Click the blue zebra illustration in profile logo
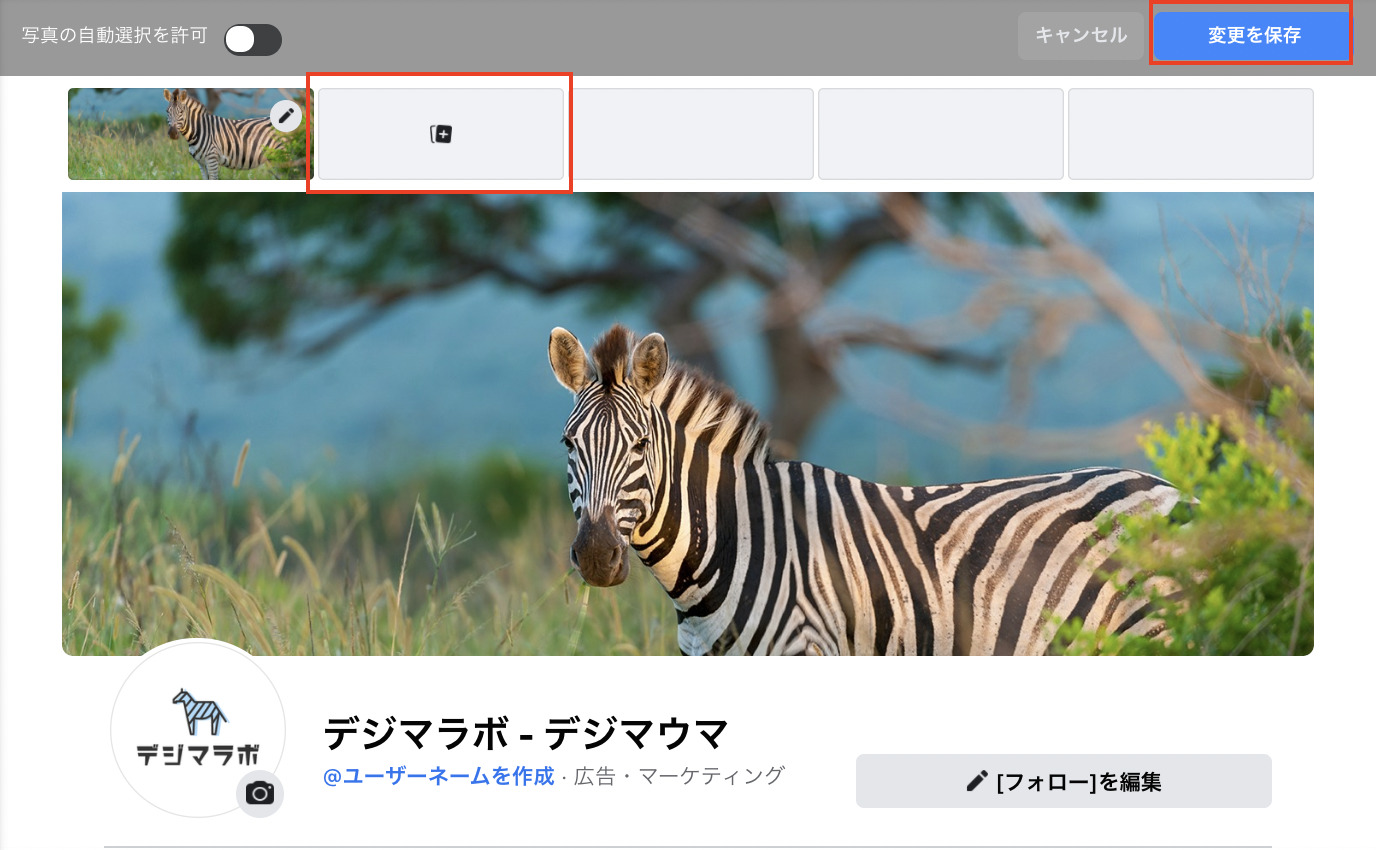The width and height of the screenshot is (1376, 850). (199, 711)
